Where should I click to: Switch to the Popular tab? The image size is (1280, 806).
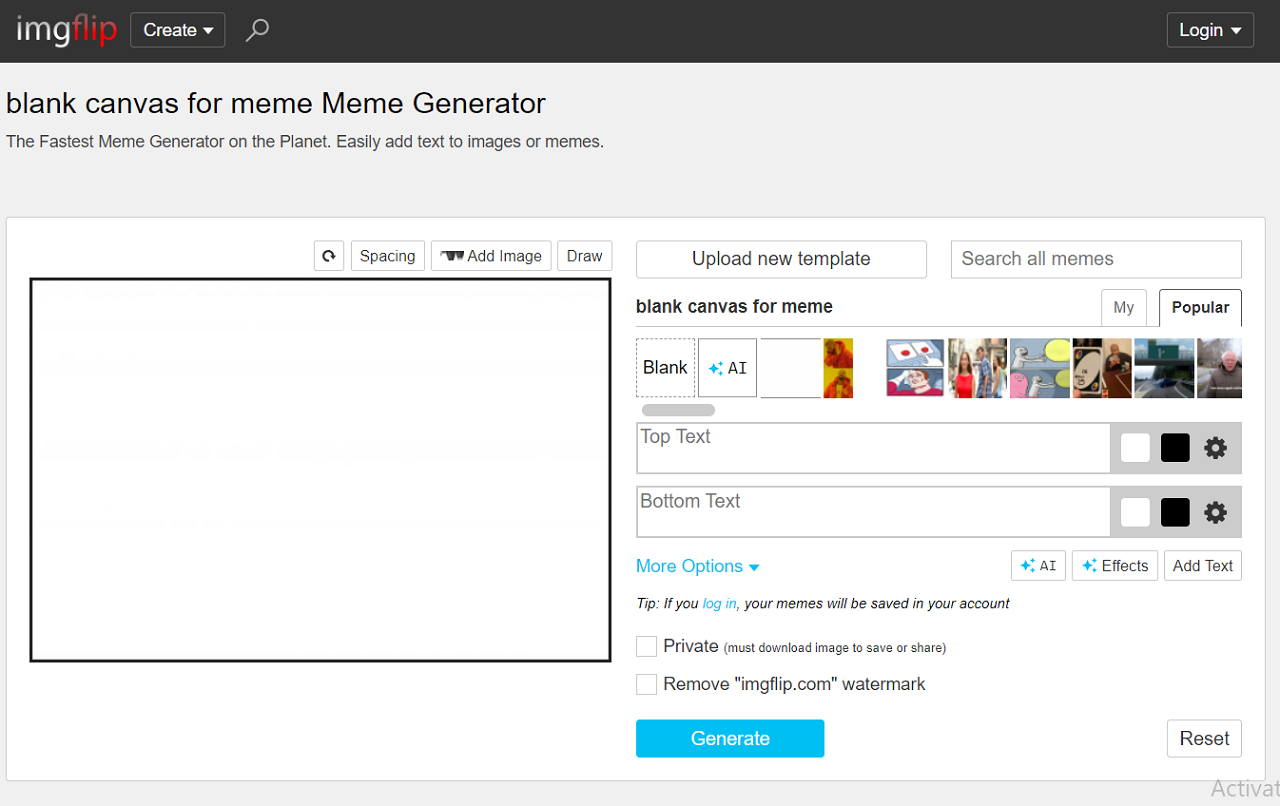(x=1199, y=307)
